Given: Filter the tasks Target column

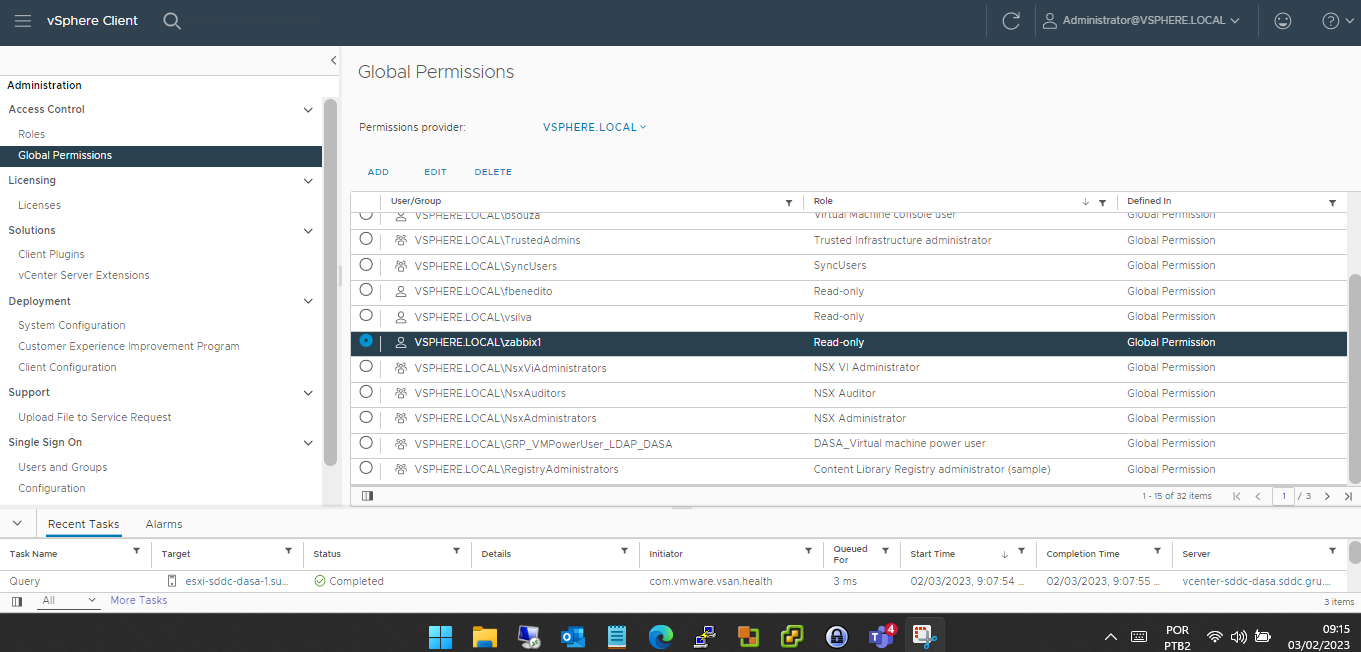Looking at the screenshot, I should [x=289, y=551].
